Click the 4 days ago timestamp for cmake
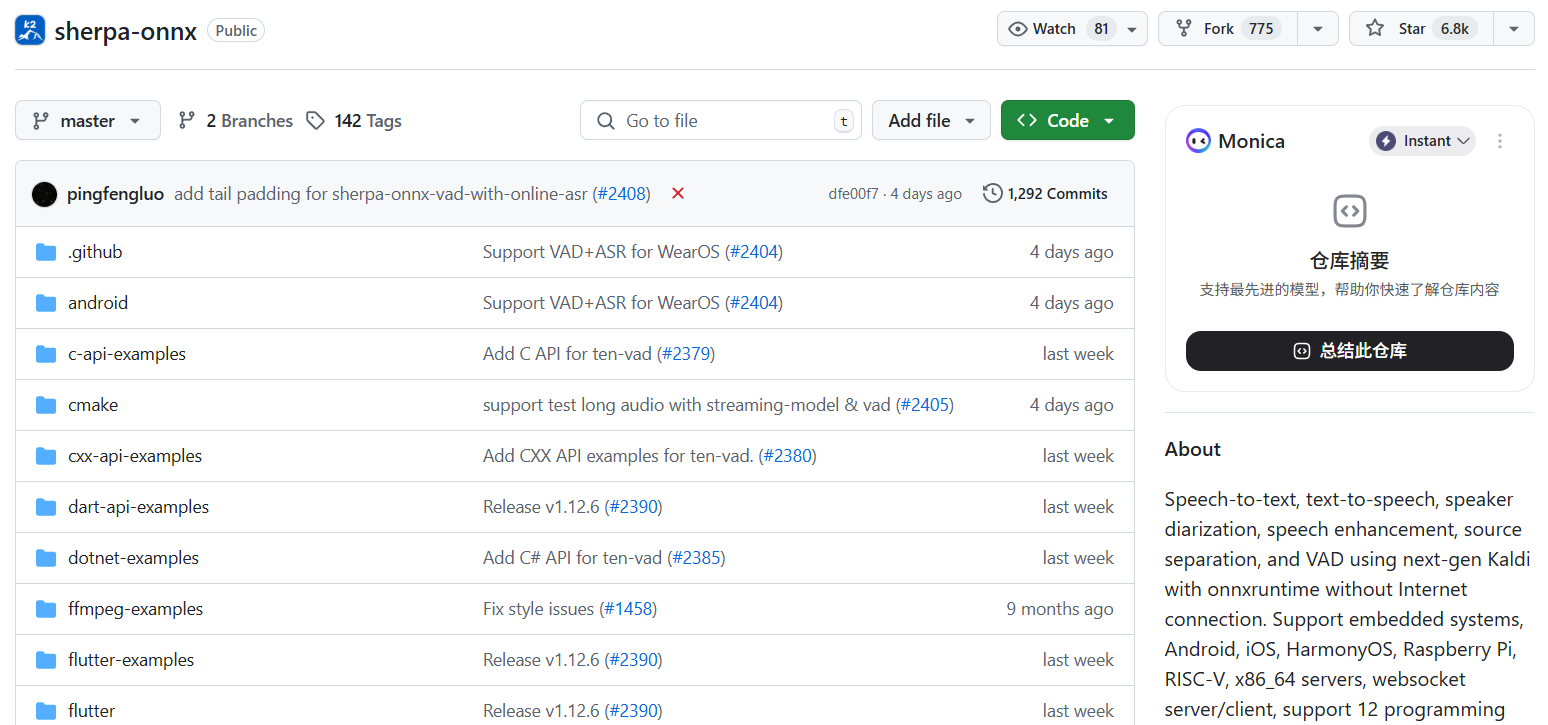The image size is (1548, 725). pos(1071,405)
